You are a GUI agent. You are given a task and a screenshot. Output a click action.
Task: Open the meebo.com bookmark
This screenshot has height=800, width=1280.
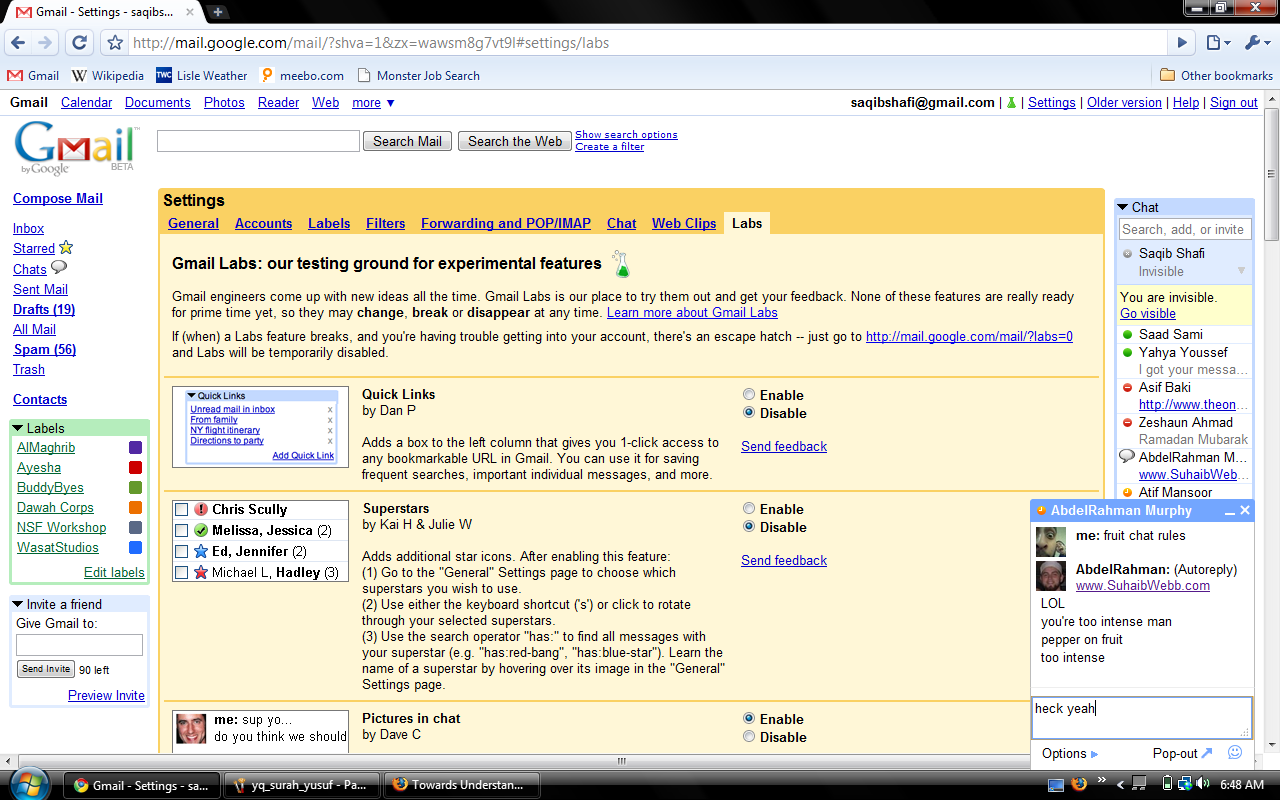(302, 75)
